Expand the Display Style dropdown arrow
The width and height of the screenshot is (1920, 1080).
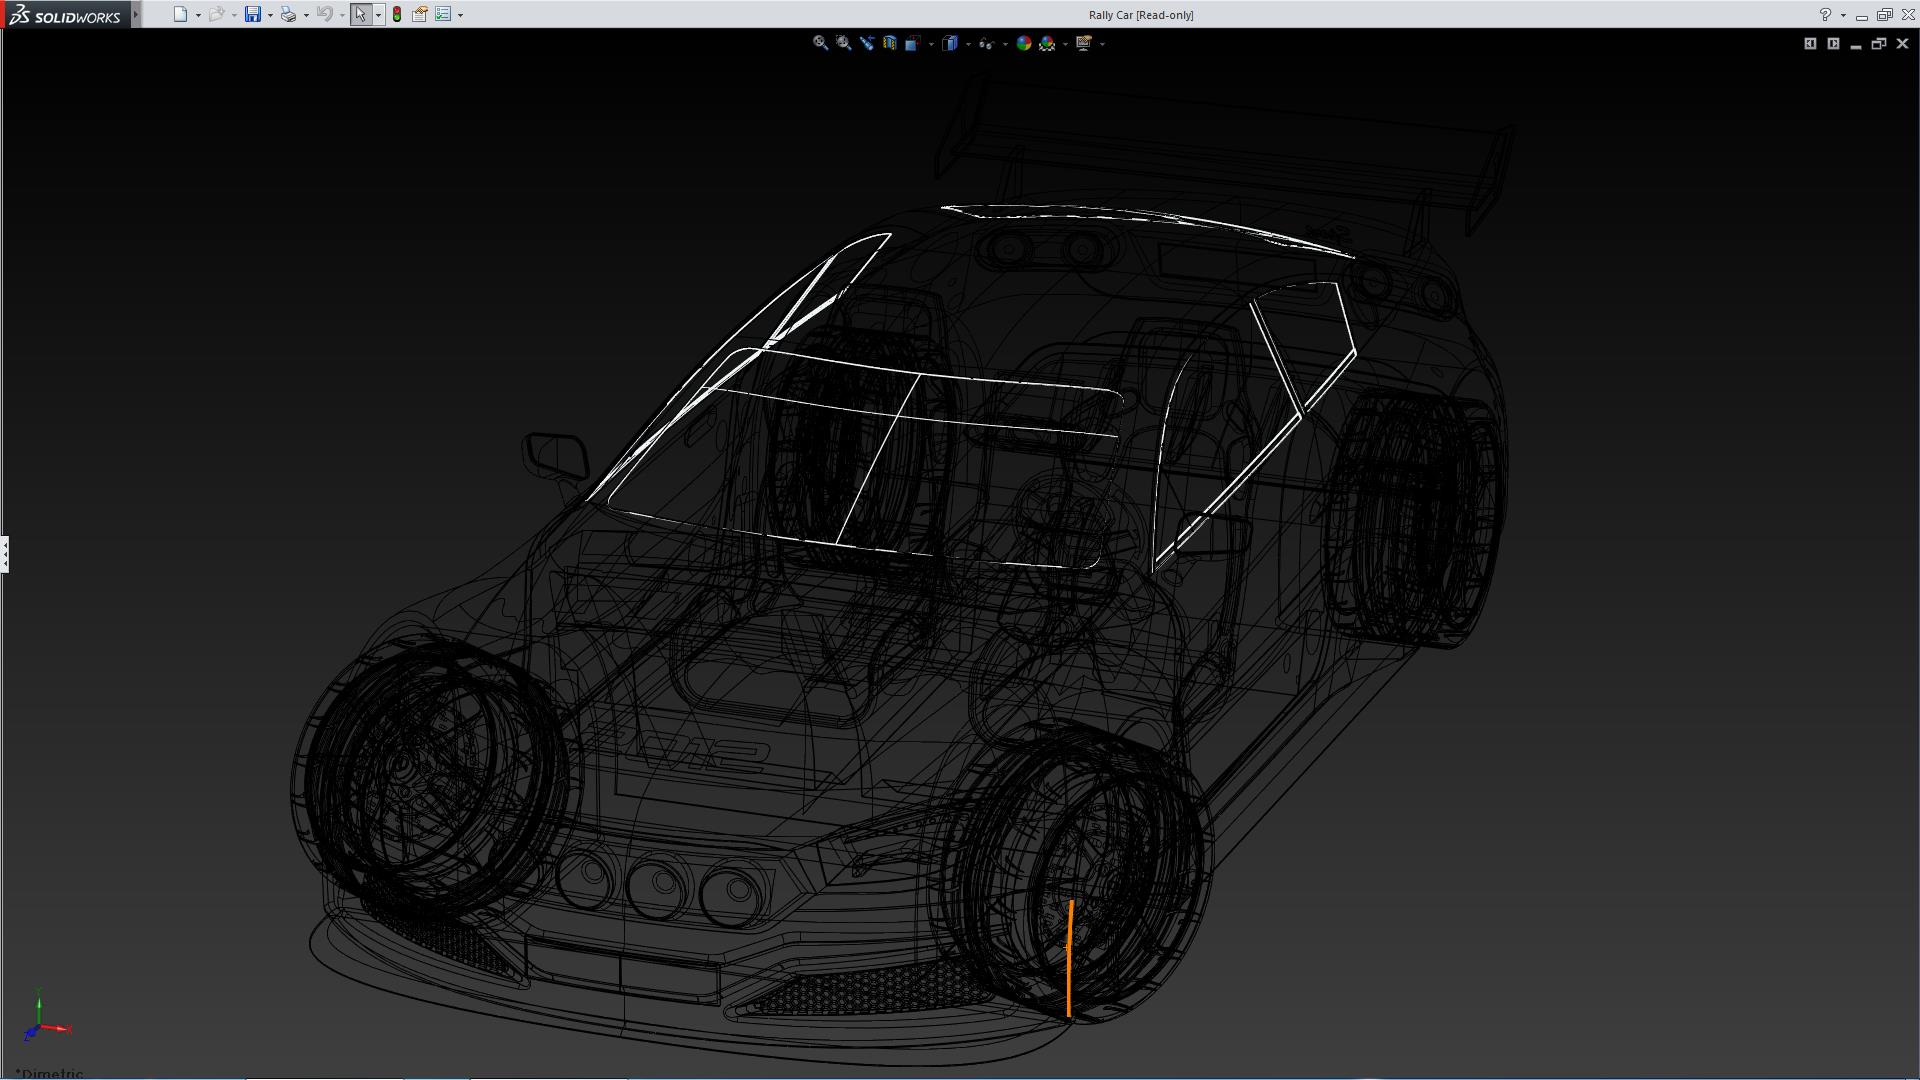pos(968,44)
